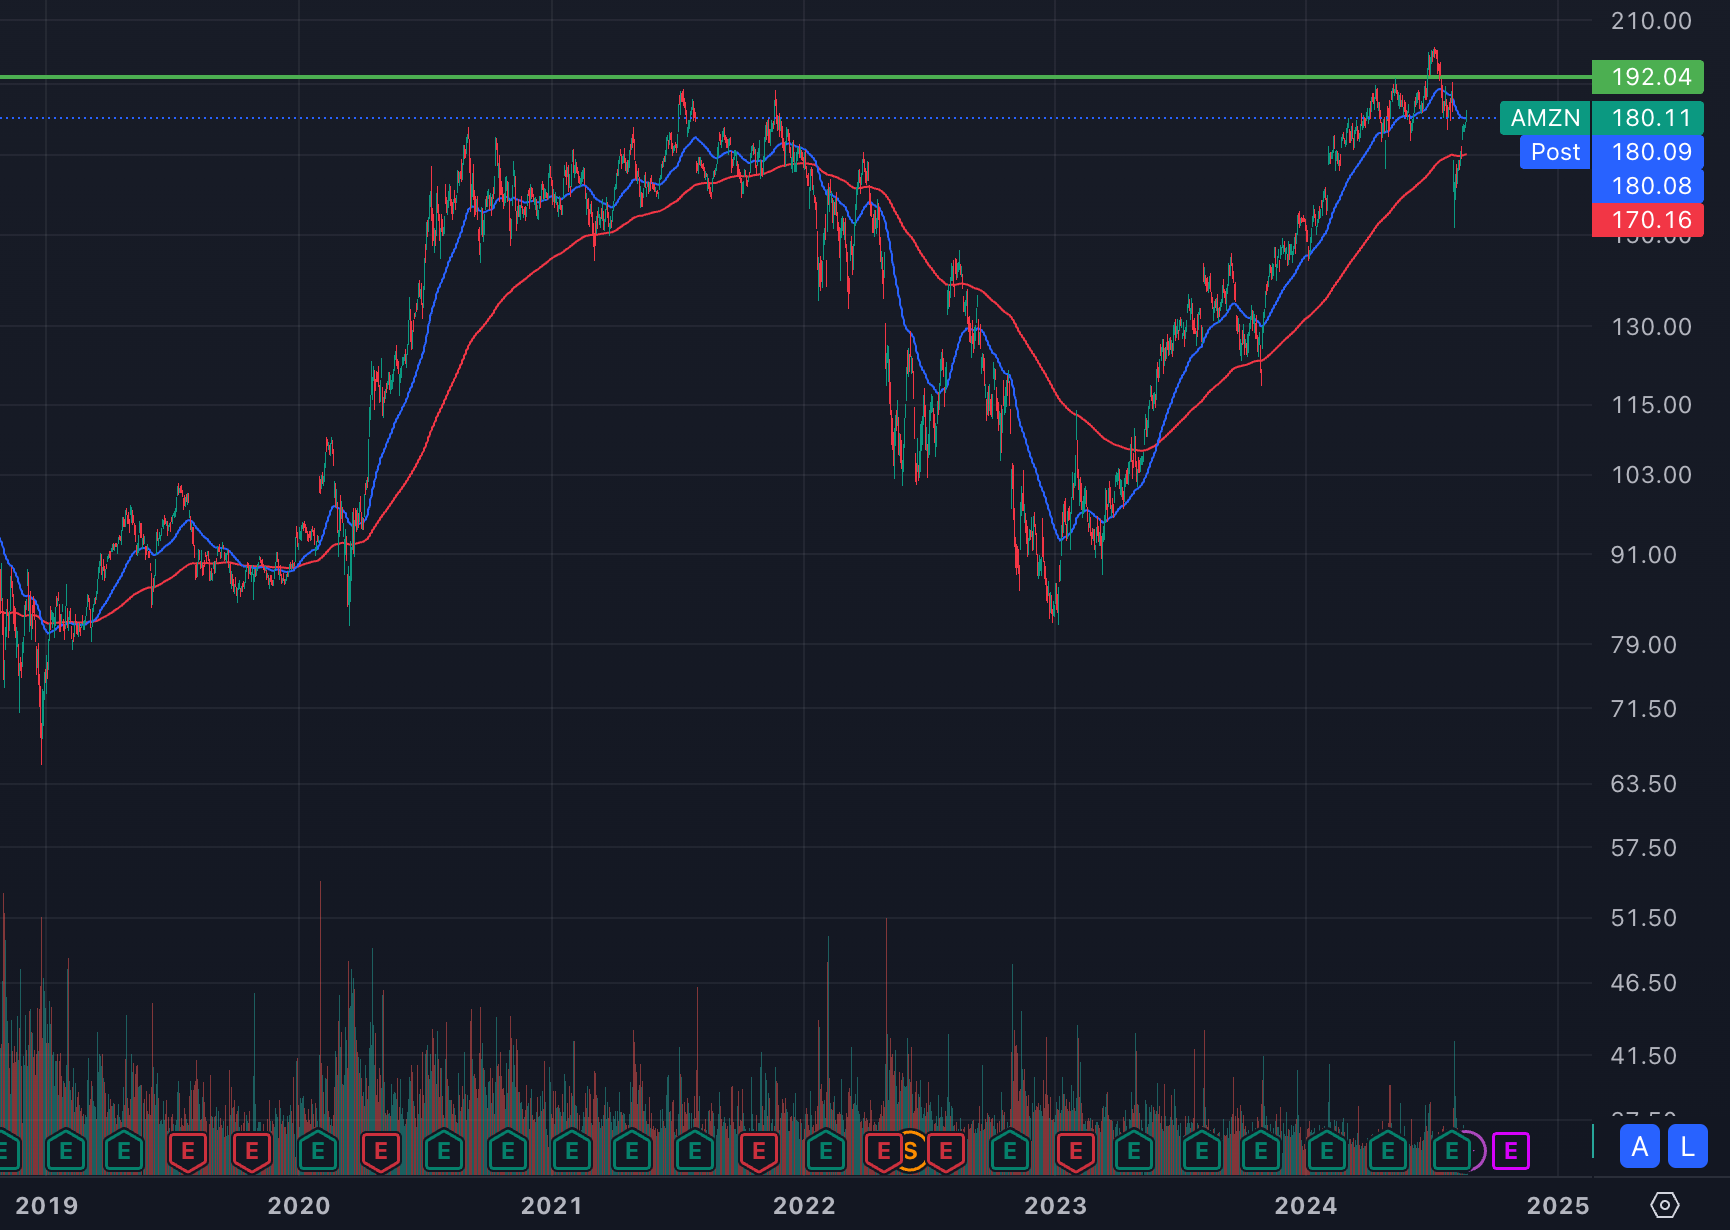1730x1230 pixels.
Task: Click the 130.00 price scale value
Action: [1651, 327]
